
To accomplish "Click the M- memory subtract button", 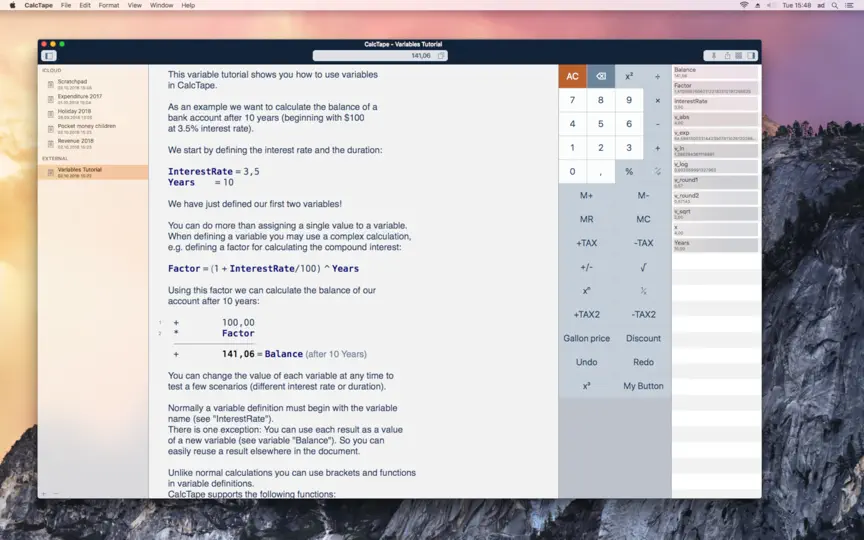I will [x=643, y=195].
